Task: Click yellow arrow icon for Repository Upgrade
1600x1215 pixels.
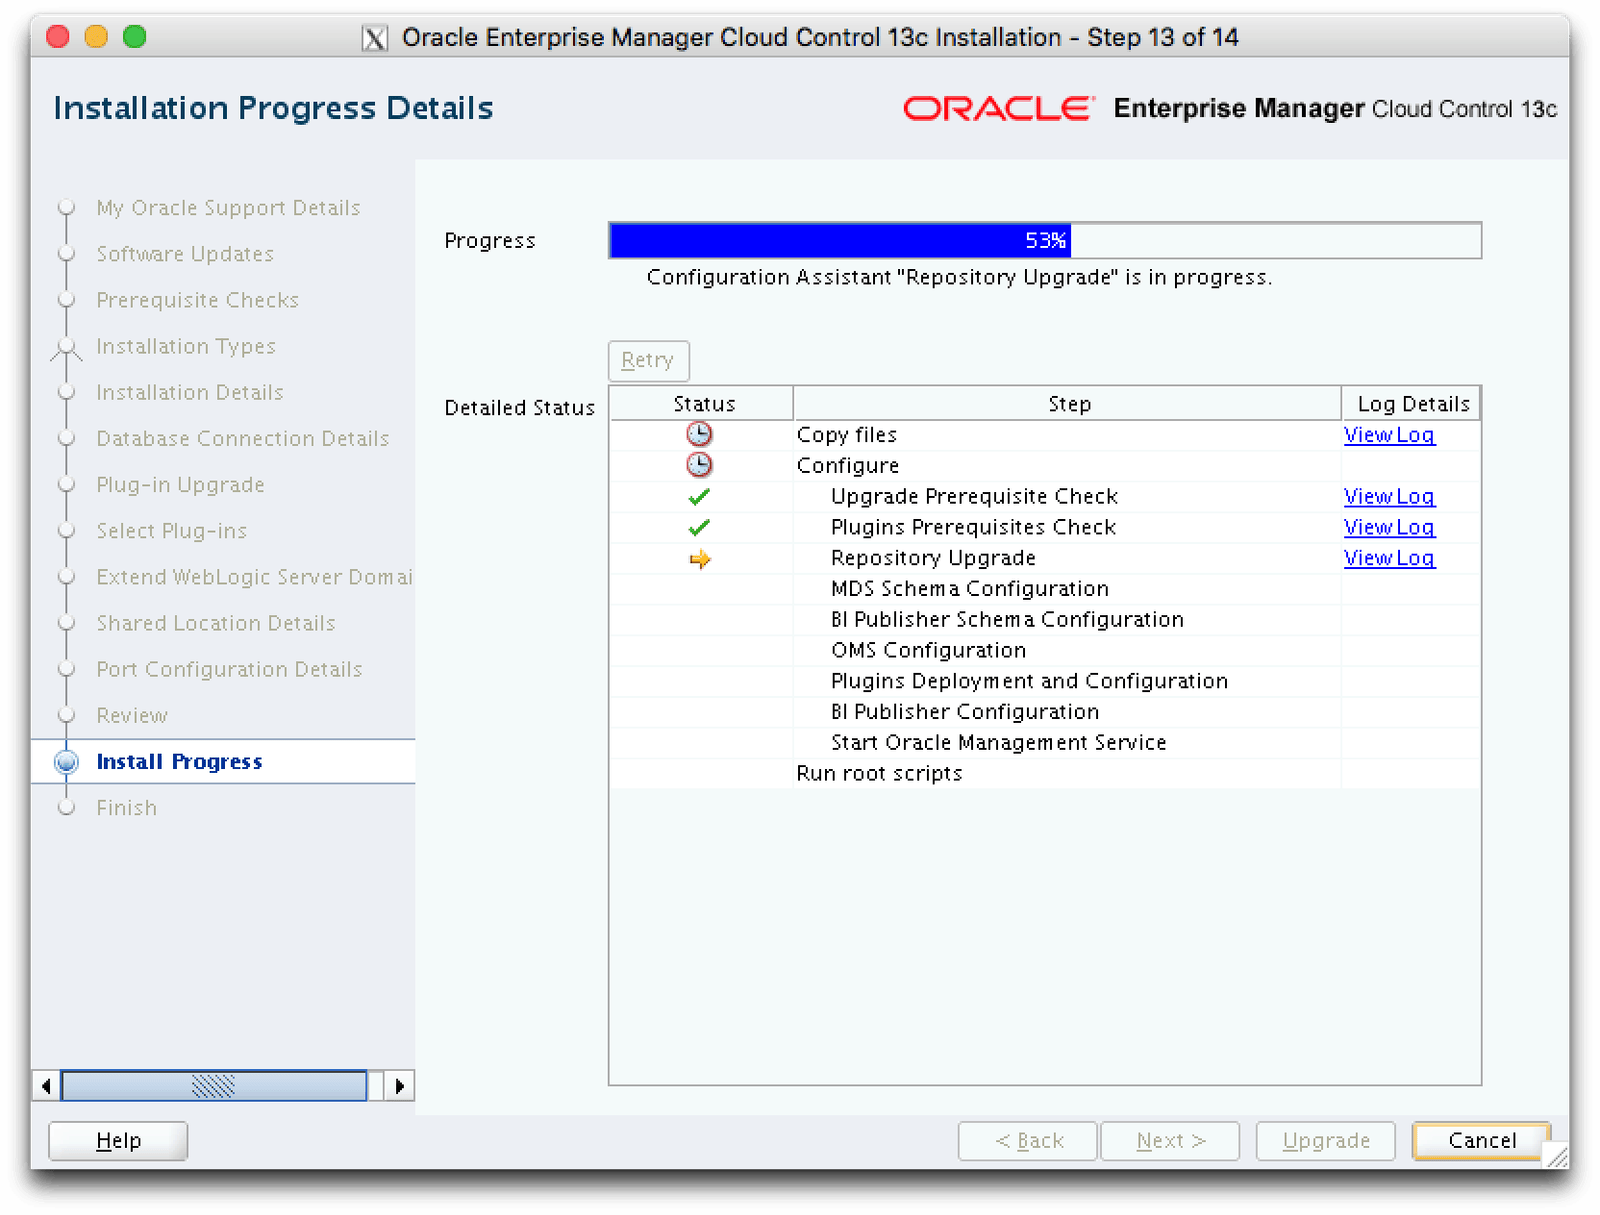Action: point(699,559)
